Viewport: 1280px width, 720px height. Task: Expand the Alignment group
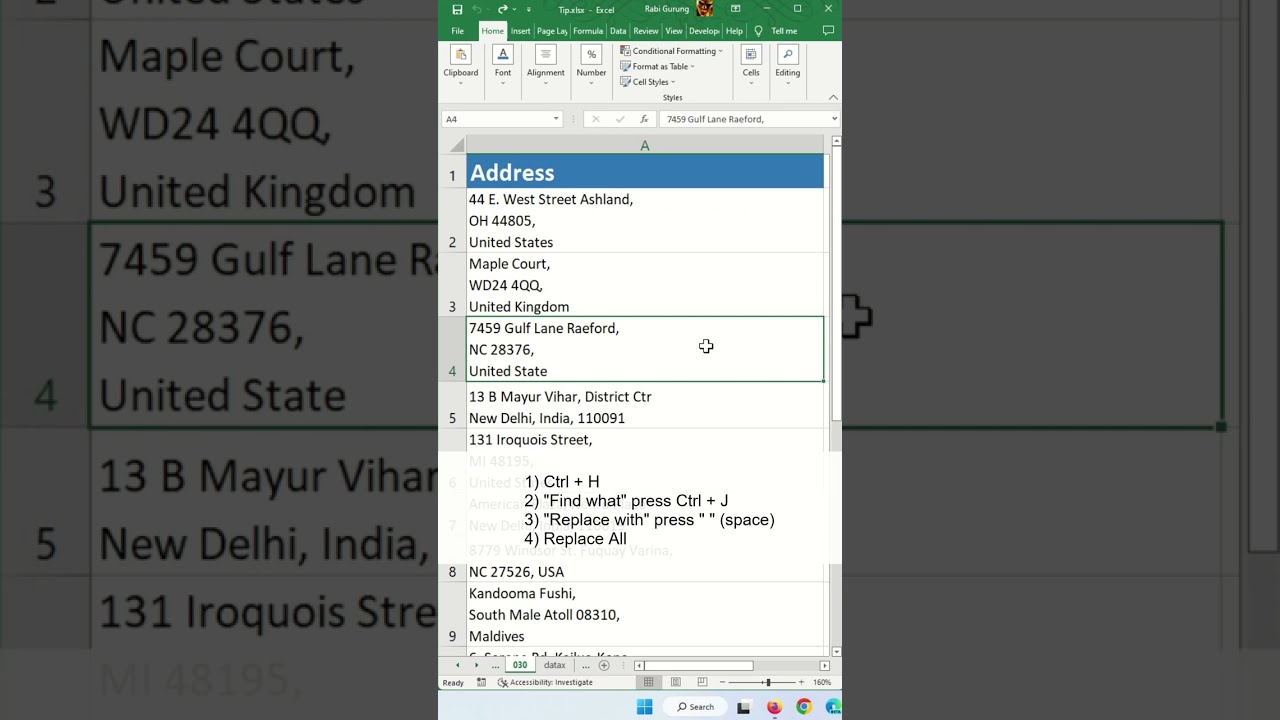pos(546,66)
